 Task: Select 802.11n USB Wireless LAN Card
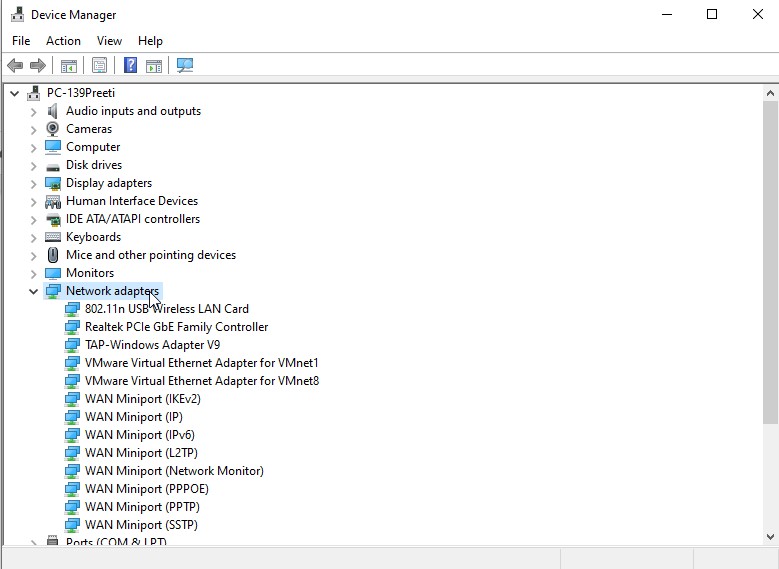pyautogui.click(x=166, y=309)
